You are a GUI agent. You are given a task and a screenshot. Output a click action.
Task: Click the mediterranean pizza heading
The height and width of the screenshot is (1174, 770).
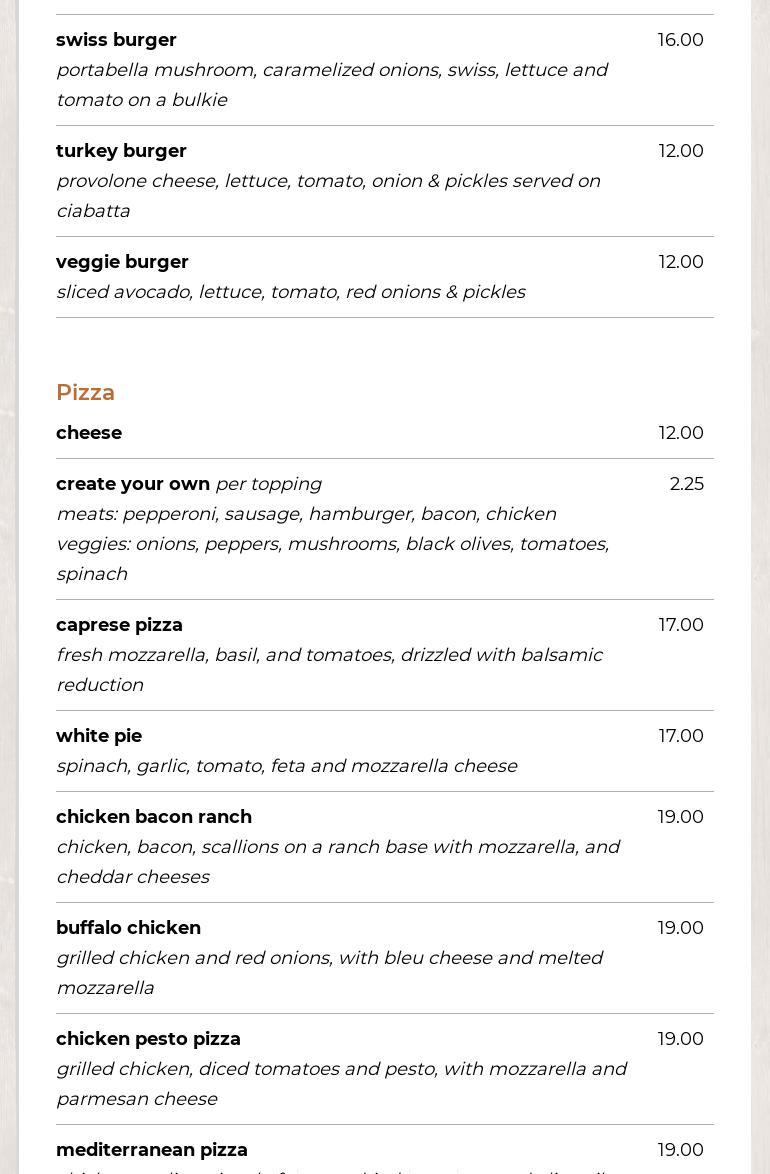152,1150
